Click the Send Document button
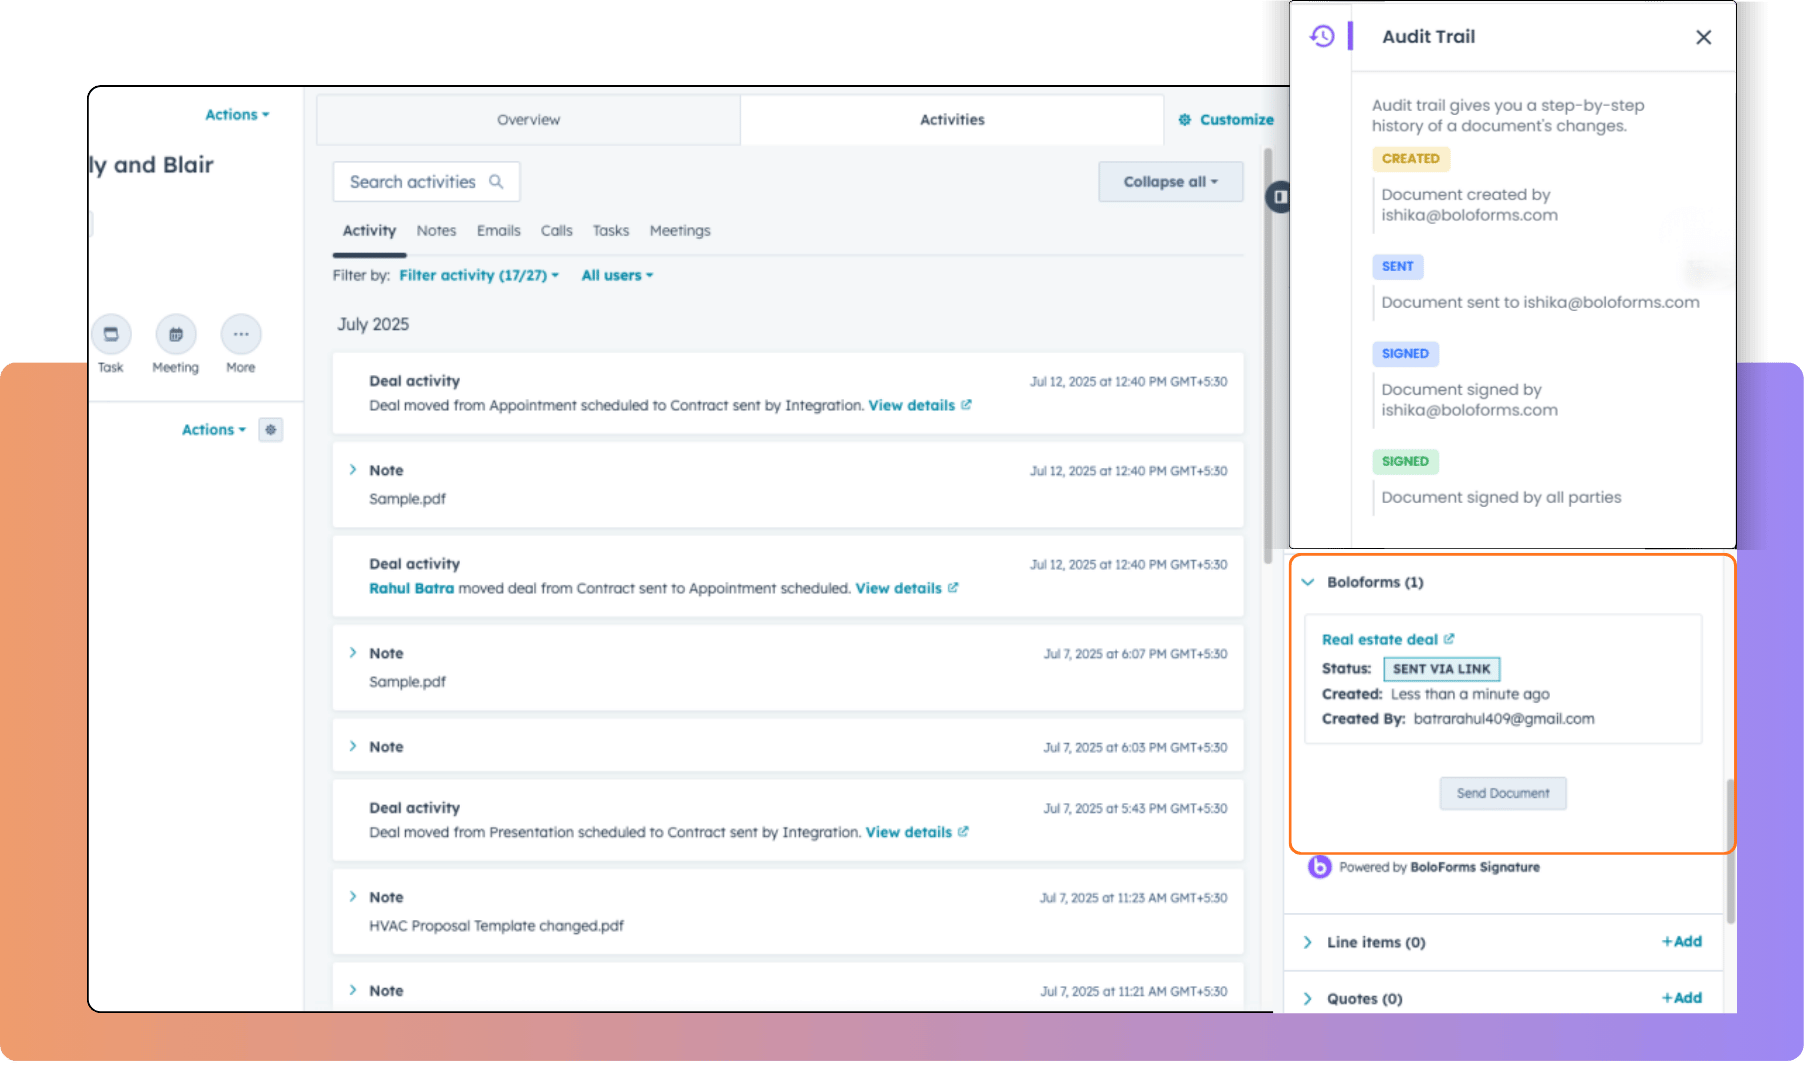 1502,793
